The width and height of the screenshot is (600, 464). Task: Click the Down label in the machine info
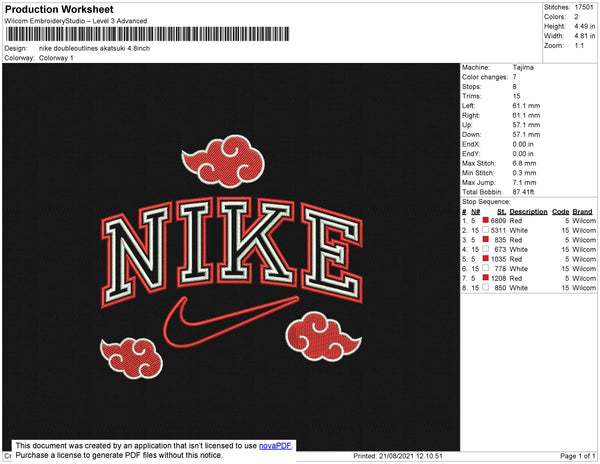click(x=471, y=134)
